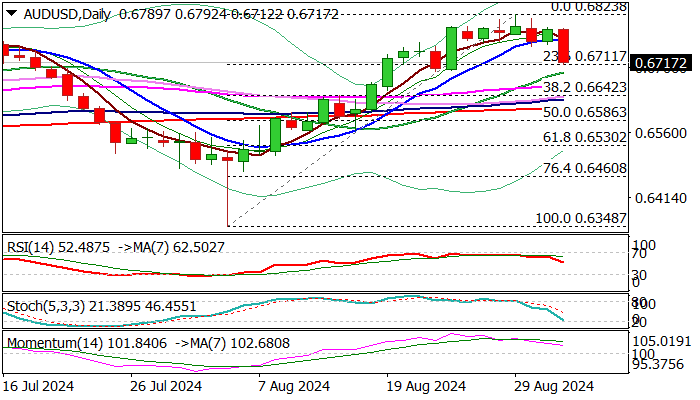Click the current price label 0.67172

pyautogui.click(x=661, y=63)
